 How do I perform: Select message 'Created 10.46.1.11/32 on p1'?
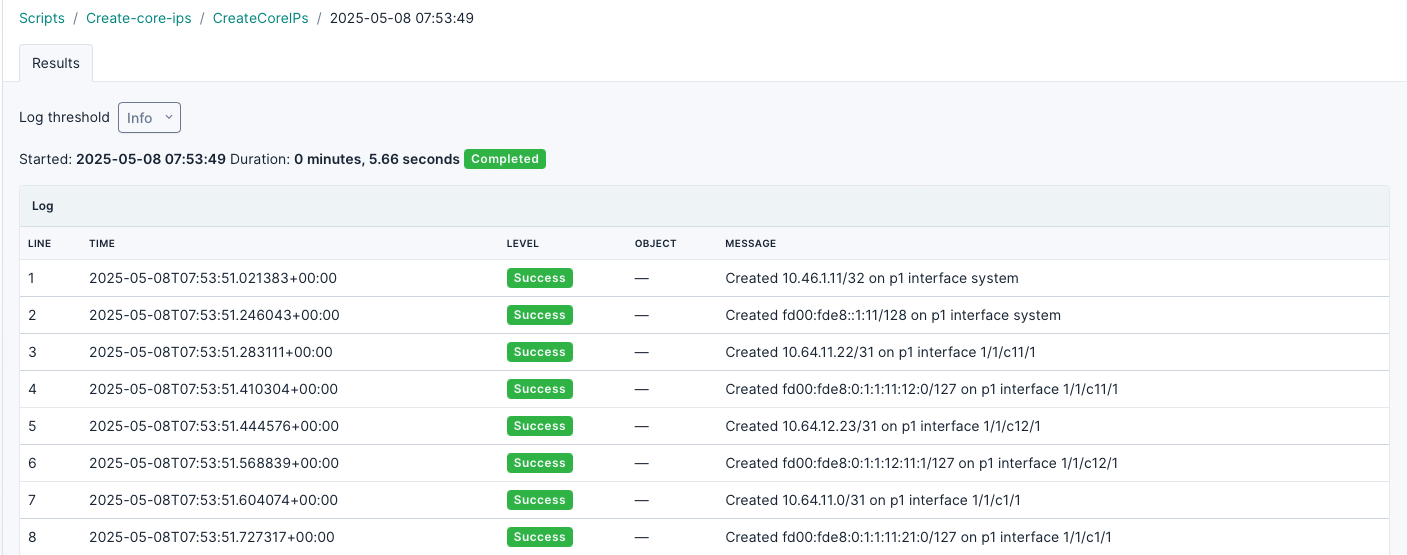point(871,278)
